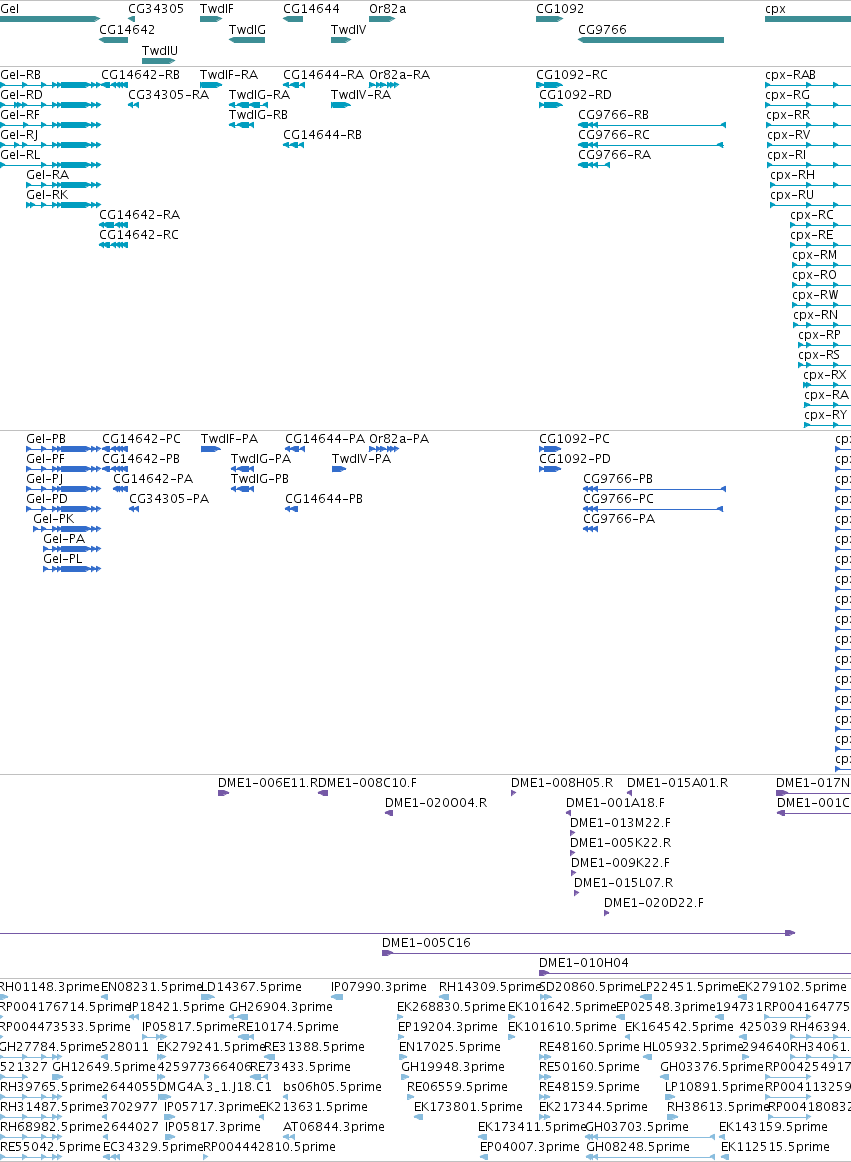The height and width of the screenshot is (1162, 851).
Task: Open the TwdlU gene label
Action: (x=160, y=50)
